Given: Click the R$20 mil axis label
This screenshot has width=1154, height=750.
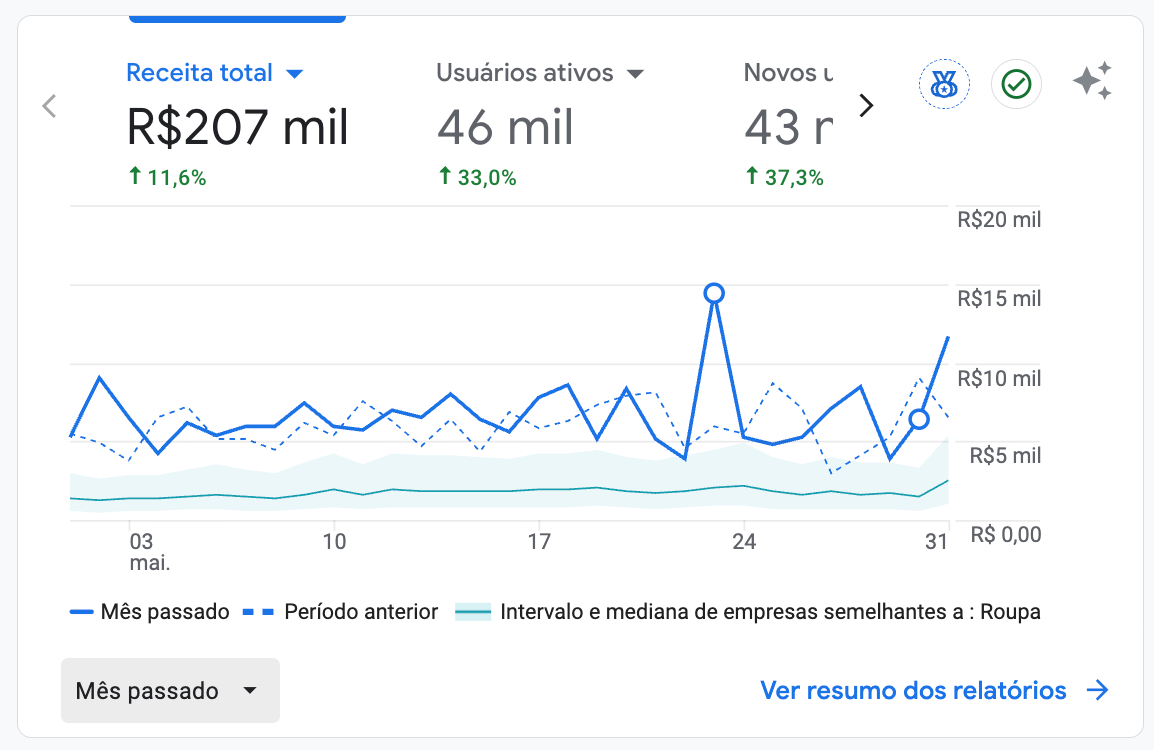Looking at the screenshot, I should click(999, 219).
